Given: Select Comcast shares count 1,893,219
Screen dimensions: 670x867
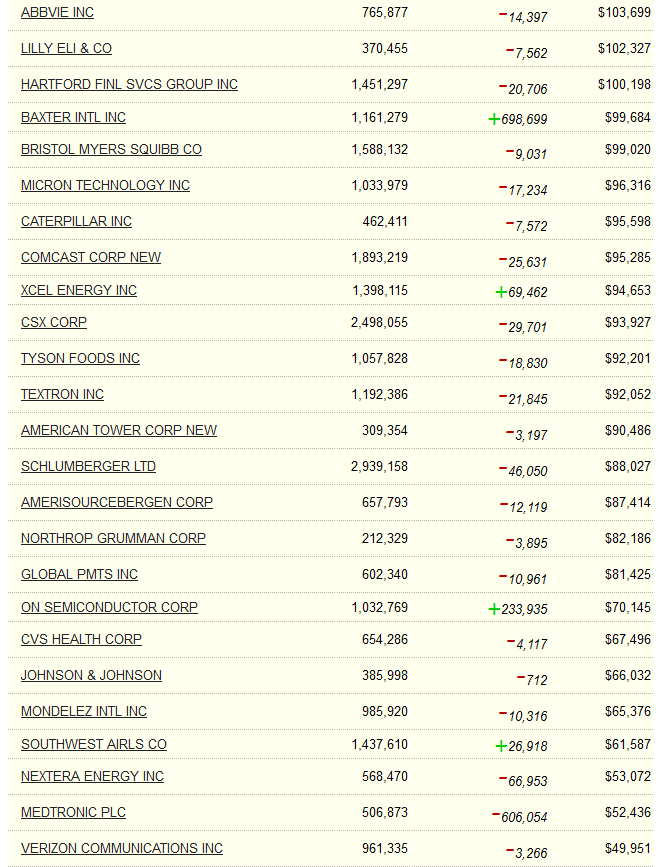Looking at the screenshot, I should pos(380,257).
